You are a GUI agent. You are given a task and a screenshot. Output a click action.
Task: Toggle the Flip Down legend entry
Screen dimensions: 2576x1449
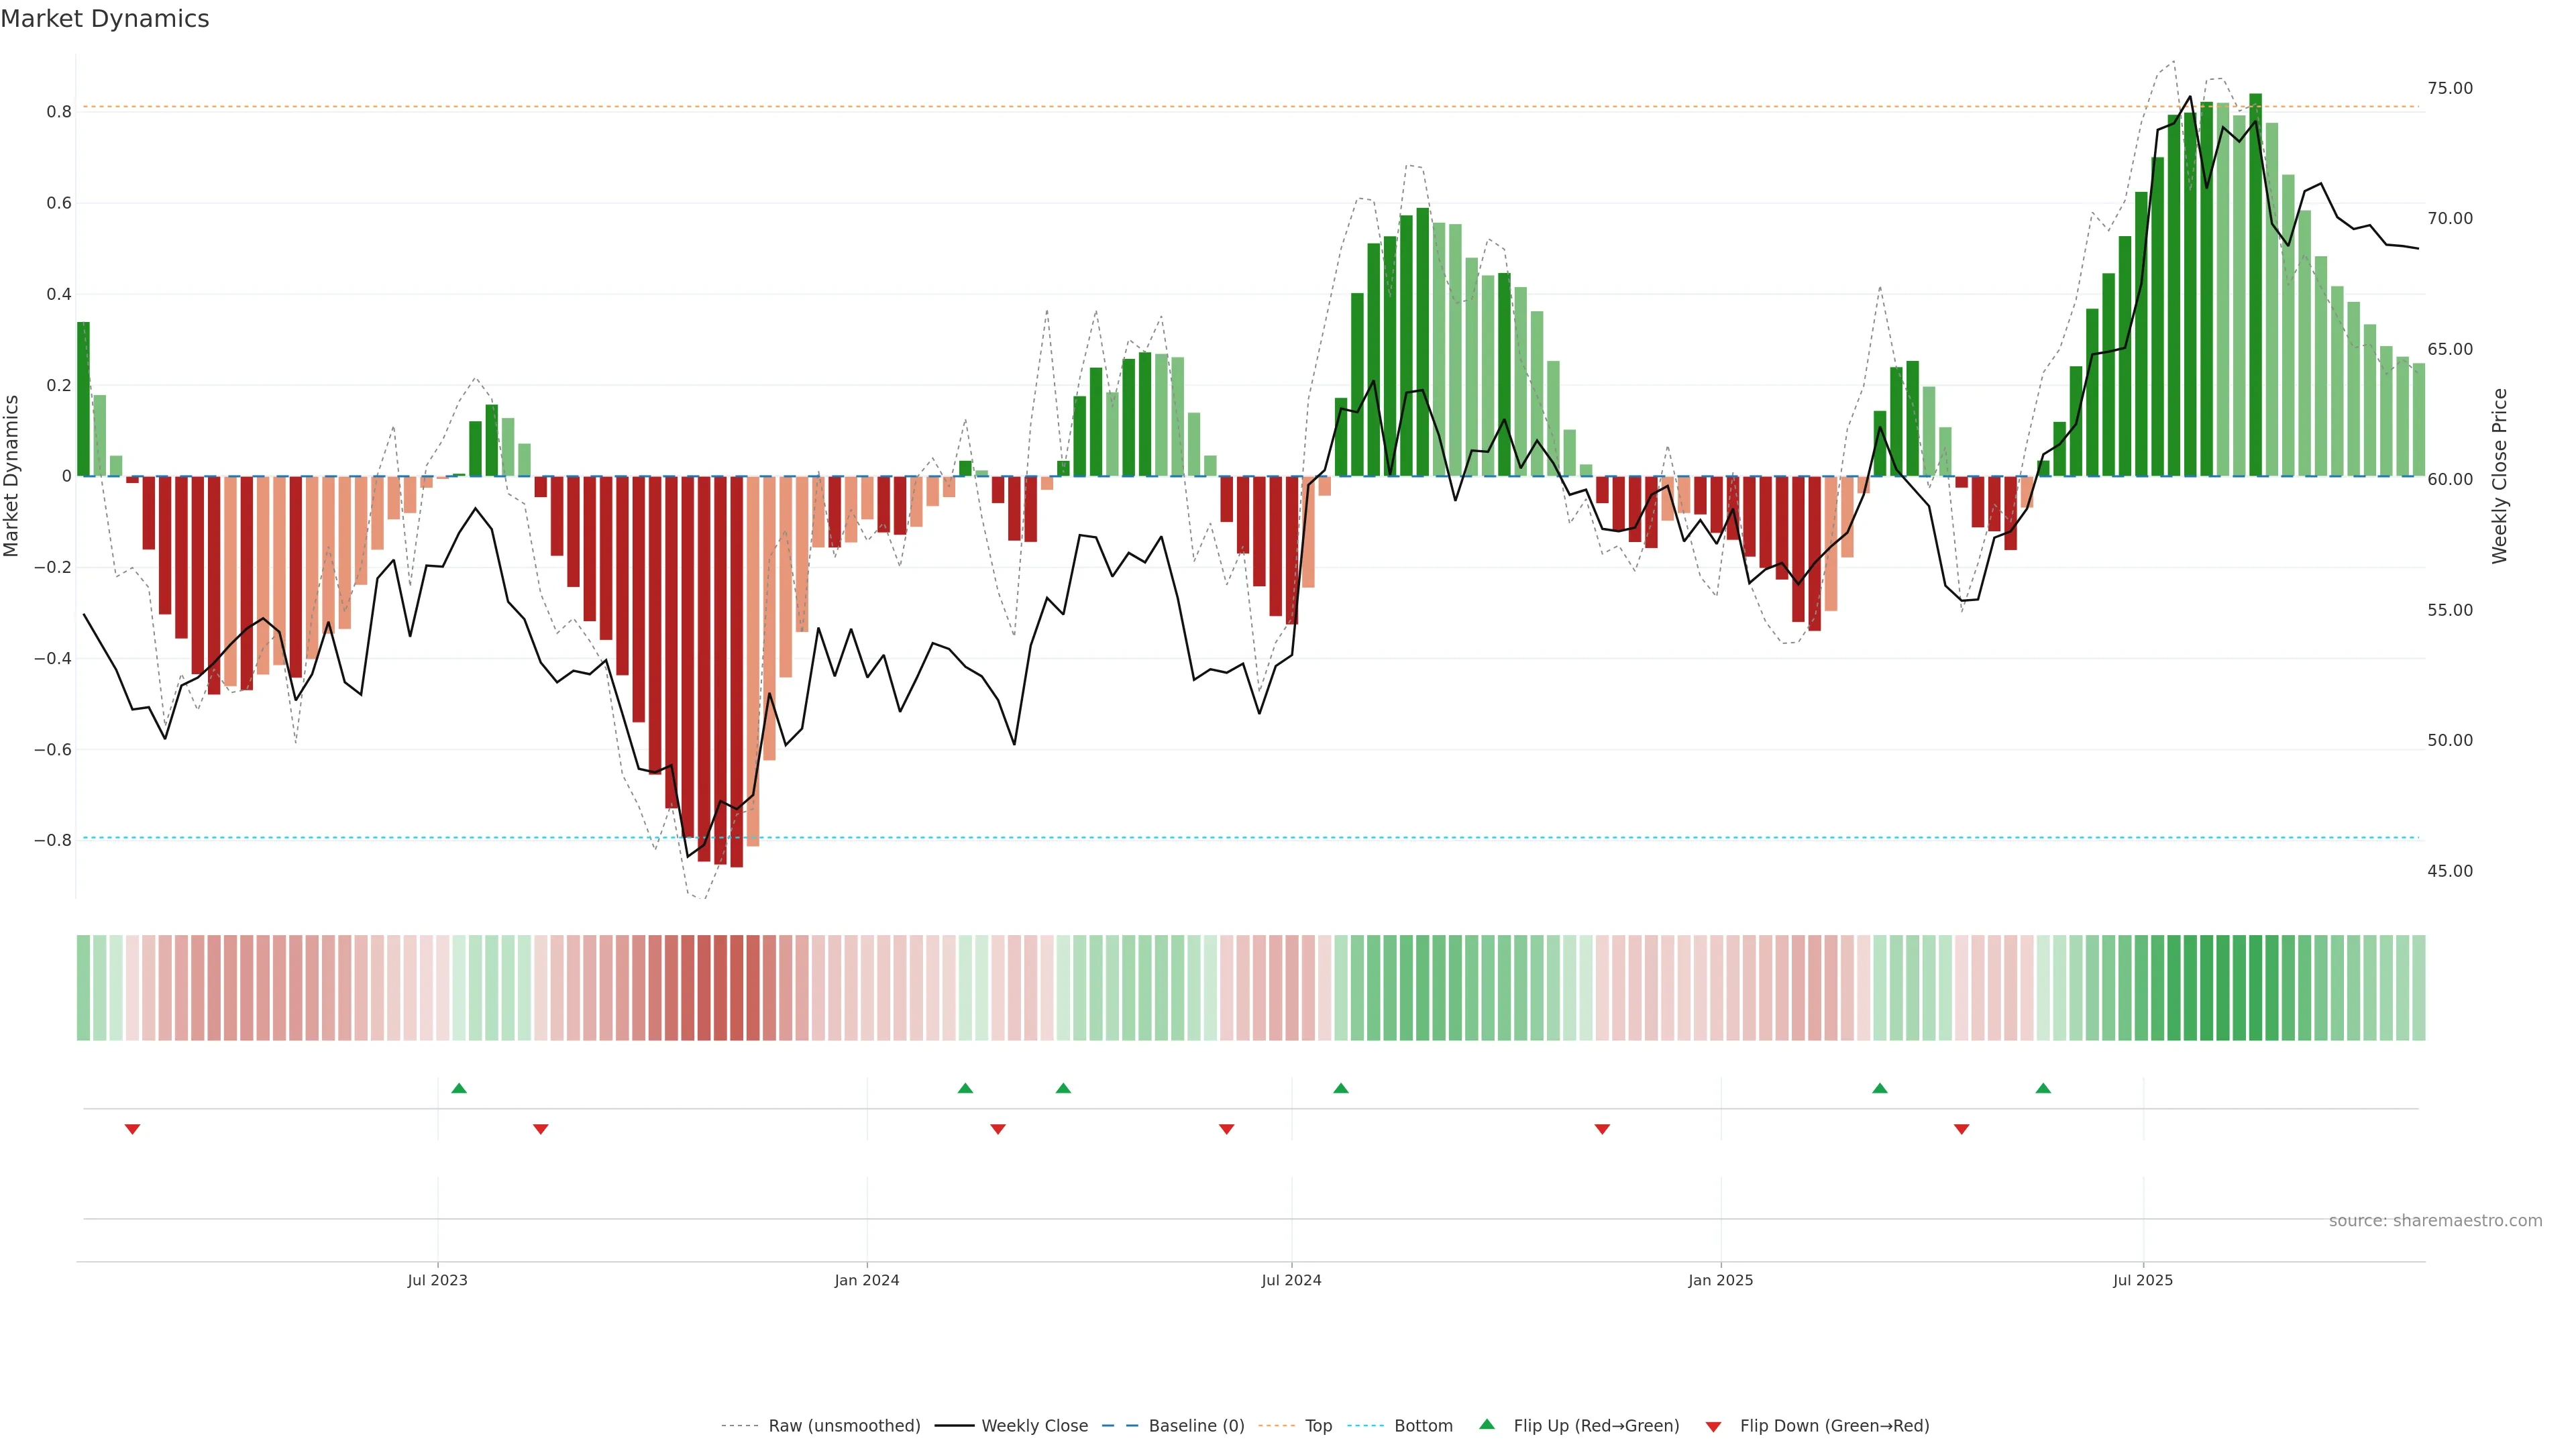tap(1834, 1426)
